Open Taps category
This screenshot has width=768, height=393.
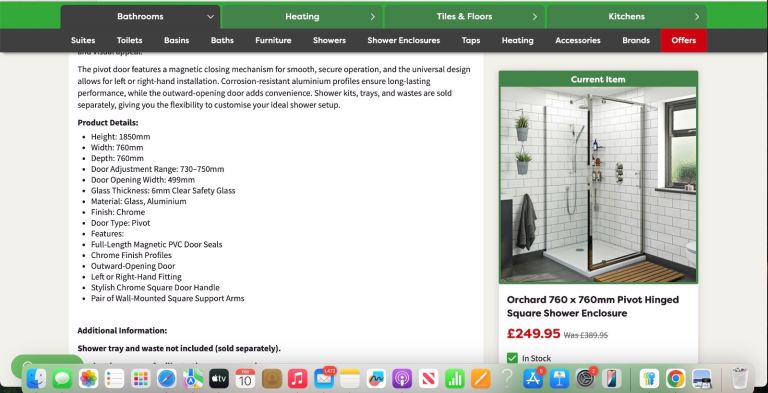471,40
